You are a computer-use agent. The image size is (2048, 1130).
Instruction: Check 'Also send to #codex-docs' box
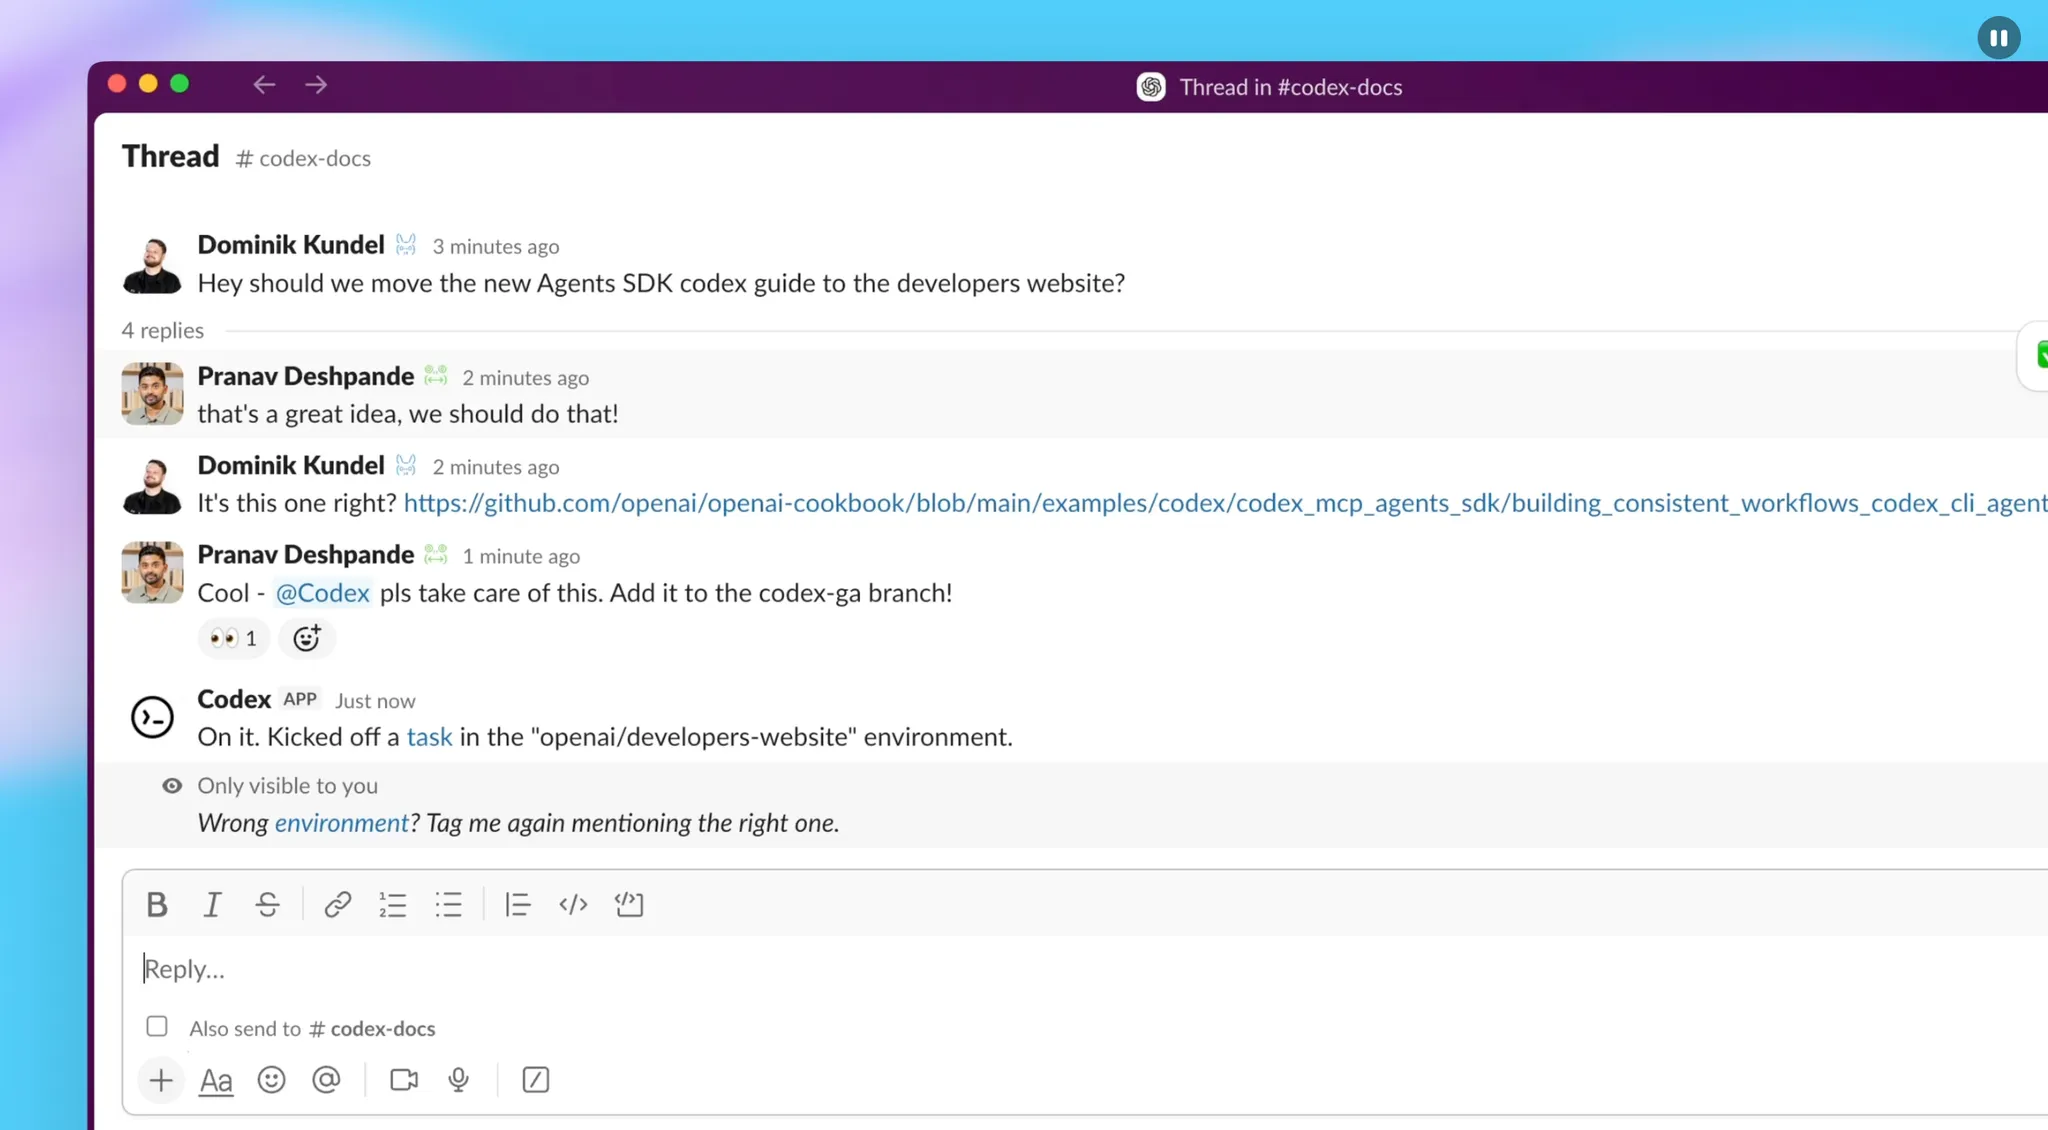tap(157, 1027)
